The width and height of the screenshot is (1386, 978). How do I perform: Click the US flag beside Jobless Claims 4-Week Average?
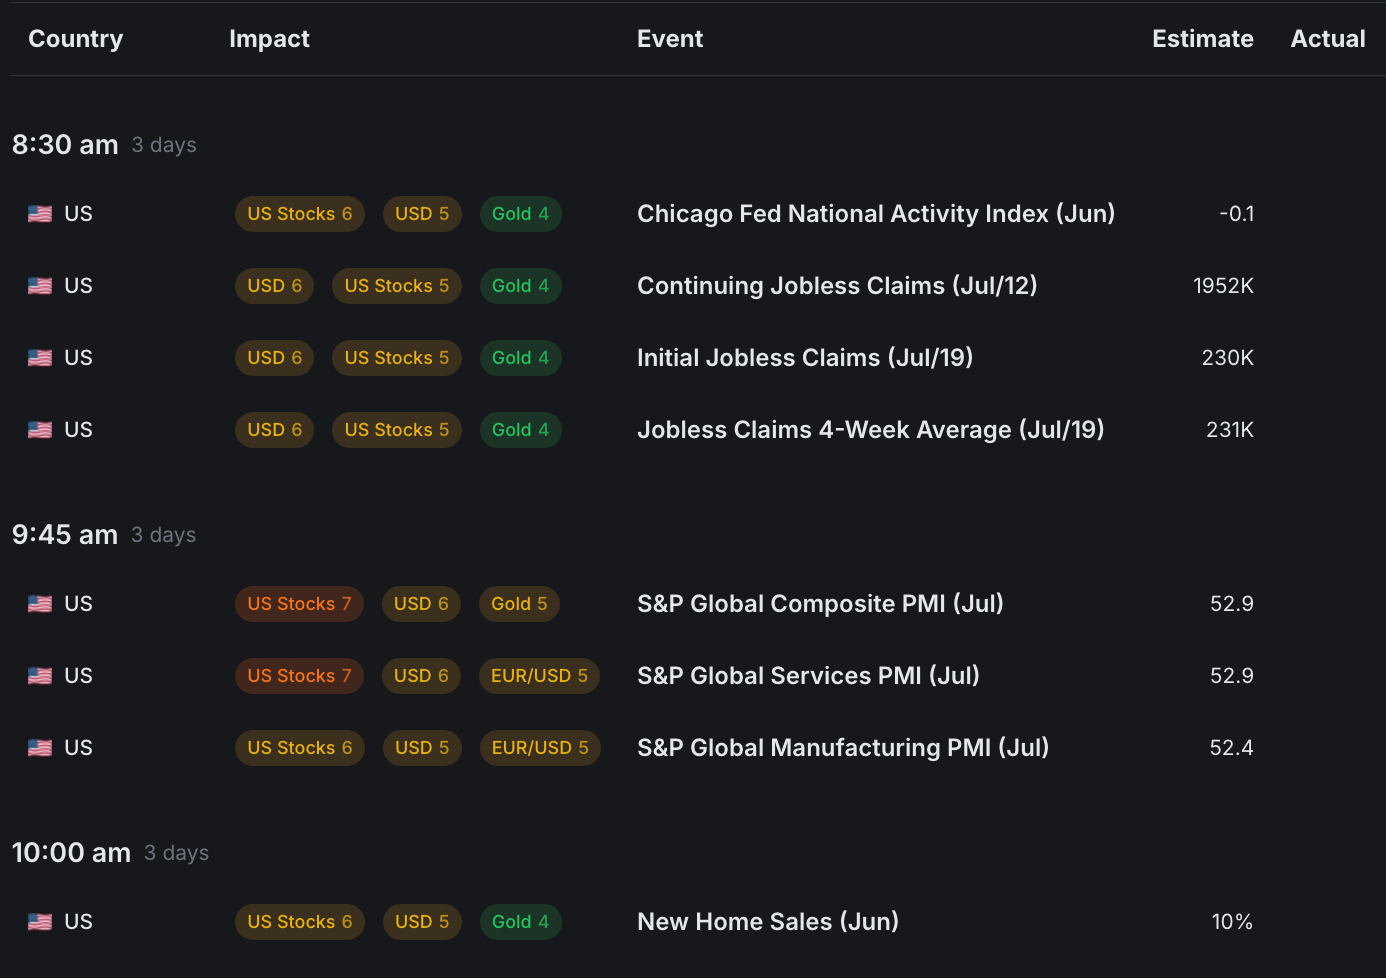pyautogui.click(x=40, y=430)
